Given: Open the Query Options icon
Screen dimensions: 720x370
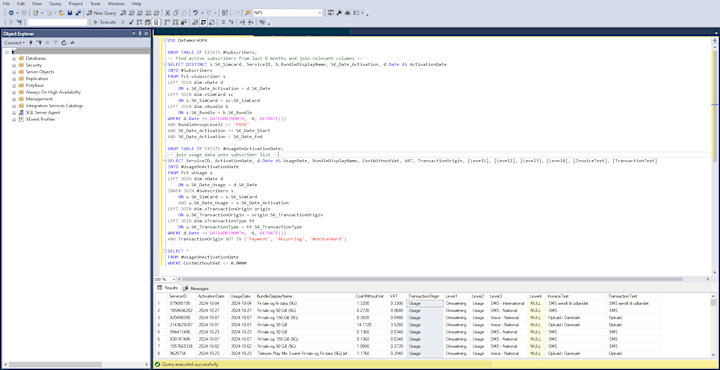Looking at the screenshot, I should [147, 22].
